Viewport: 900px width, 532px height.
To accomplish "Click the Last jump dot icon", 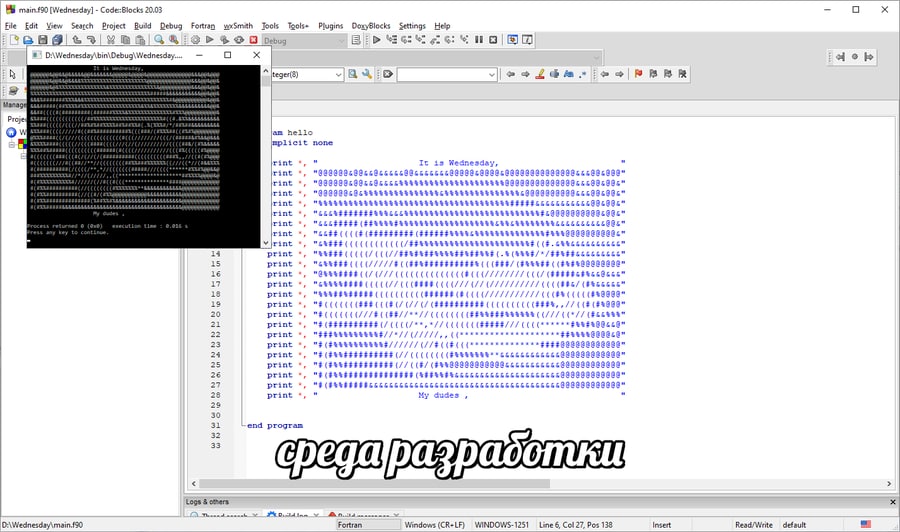I will (855, 56).
